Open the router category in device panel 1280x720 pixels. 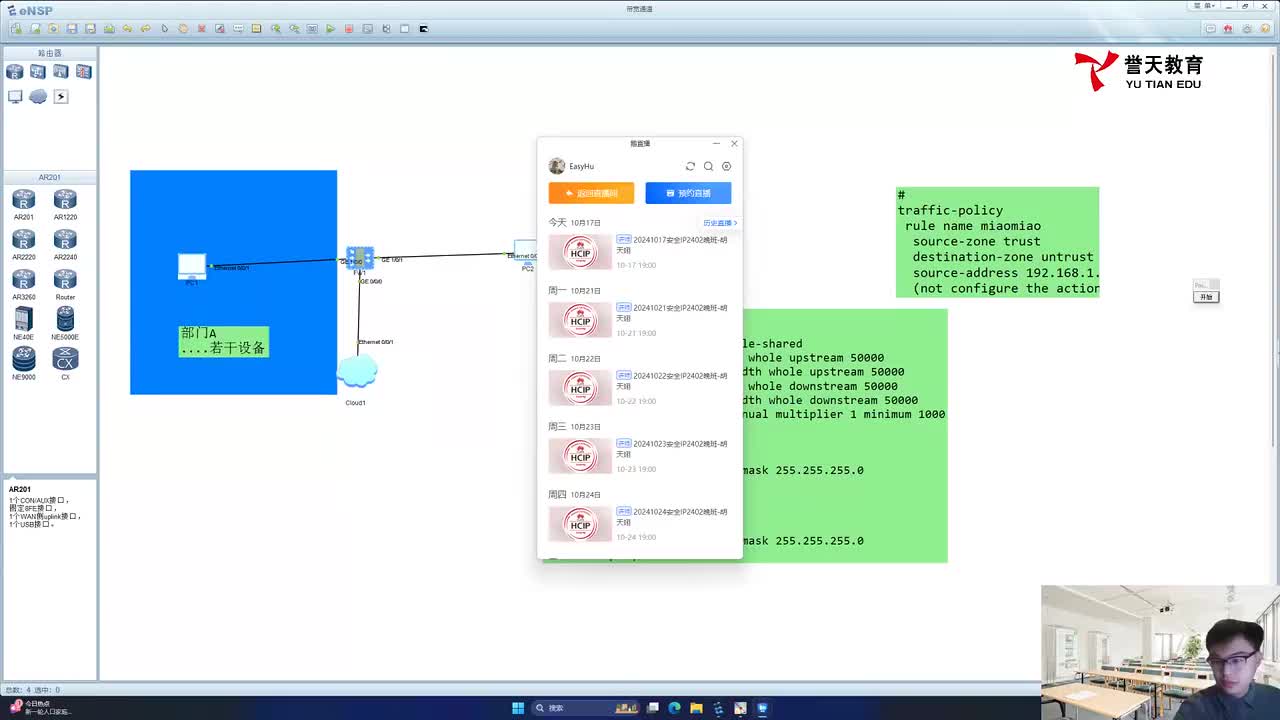14,72
